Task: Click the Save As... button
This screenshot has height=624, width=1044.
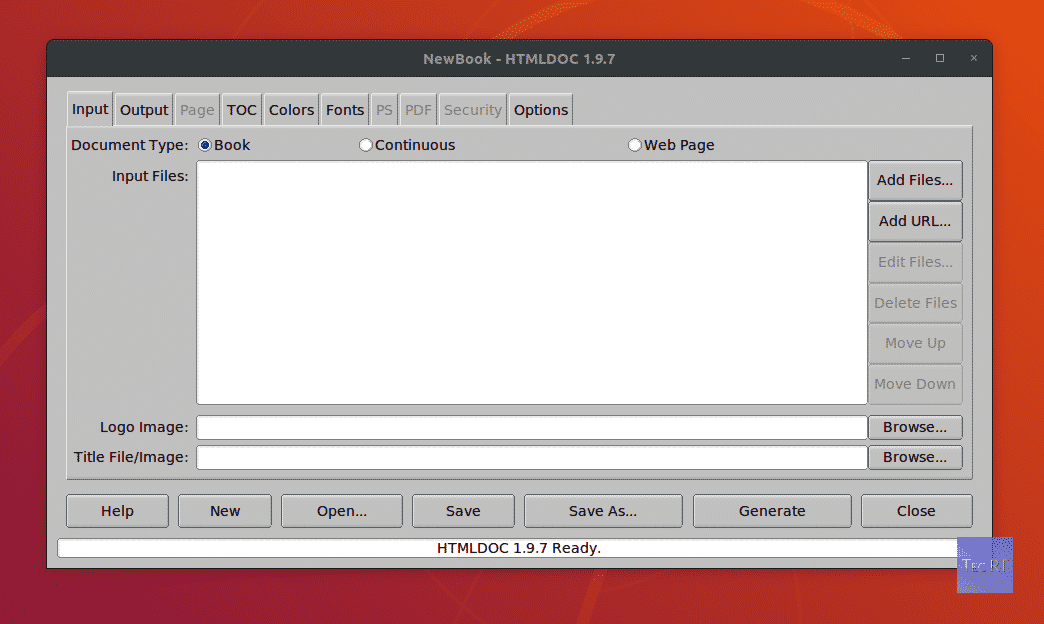Action: [x=603, y=511]
